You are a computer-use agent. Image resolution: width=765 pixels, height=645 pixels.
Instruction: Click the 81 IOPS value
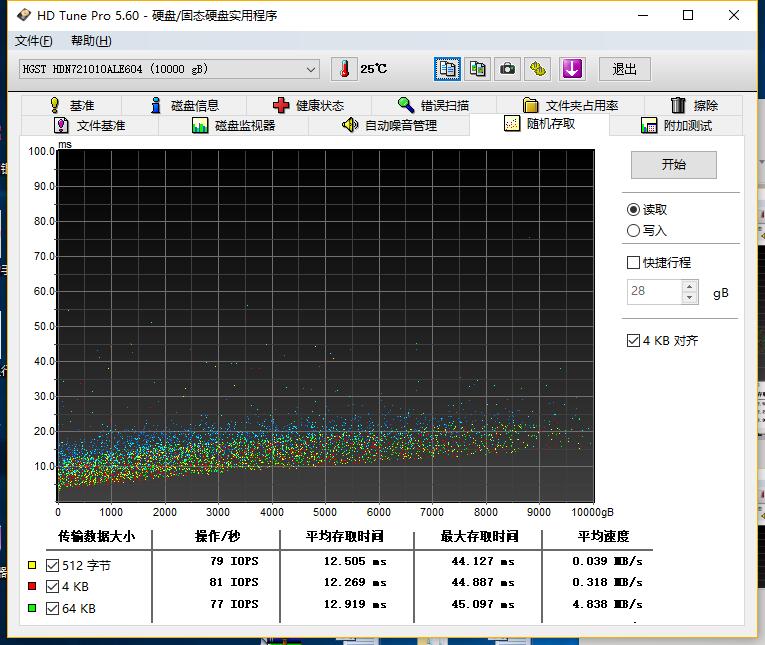pyautogui.click(x=234, y=582)
